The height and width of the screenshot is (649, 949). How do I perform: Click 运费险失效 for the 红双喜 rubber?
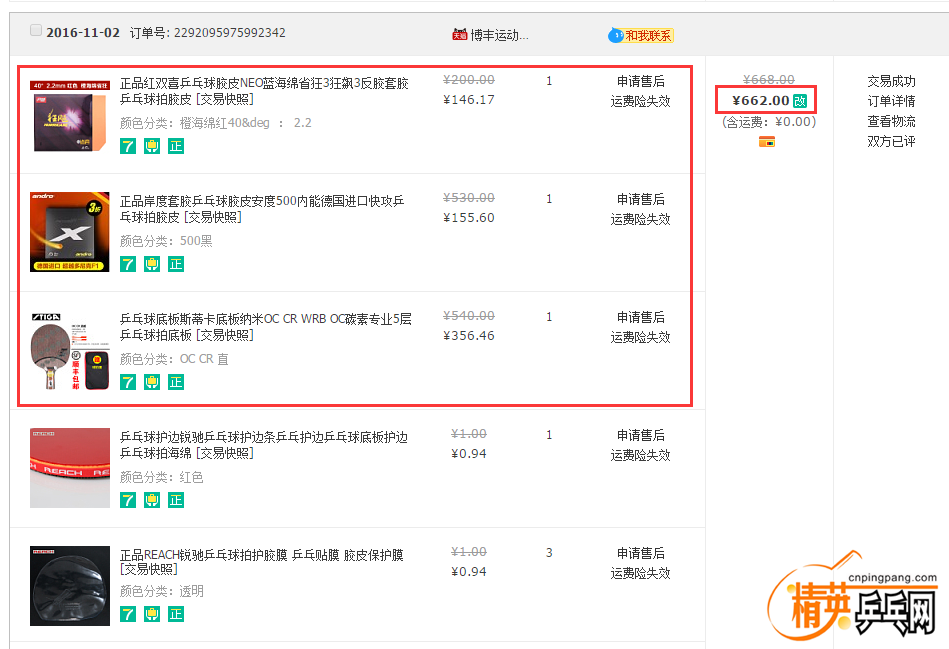pyautogui.click(x=640, y=101)
